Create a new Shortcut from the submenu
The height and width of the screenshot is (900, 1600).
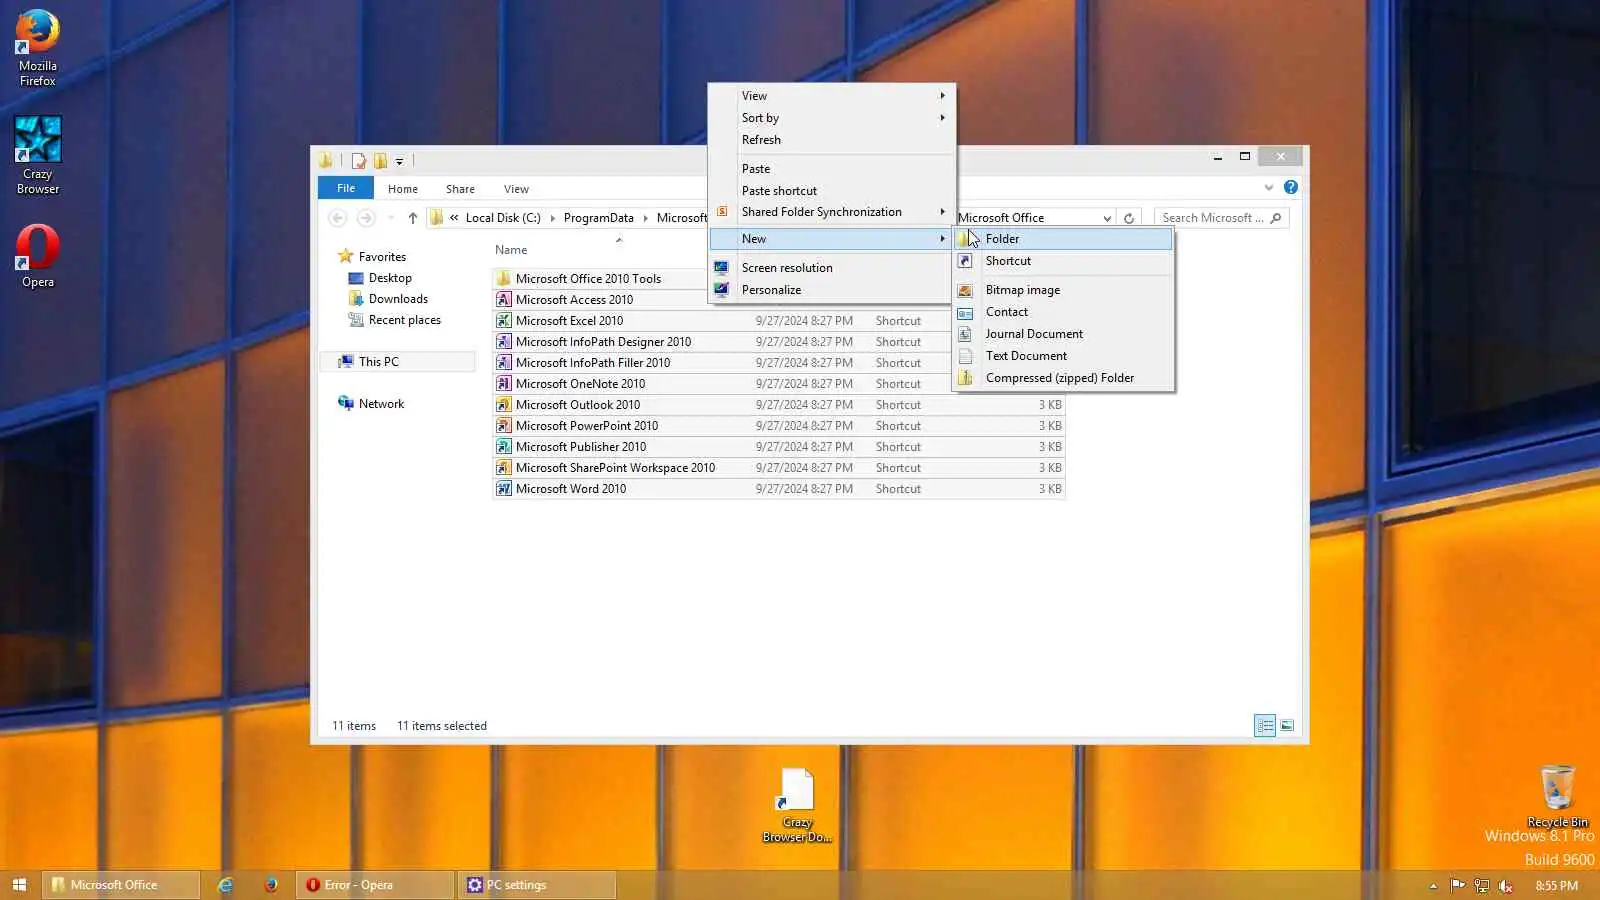tap(1063, 261)
